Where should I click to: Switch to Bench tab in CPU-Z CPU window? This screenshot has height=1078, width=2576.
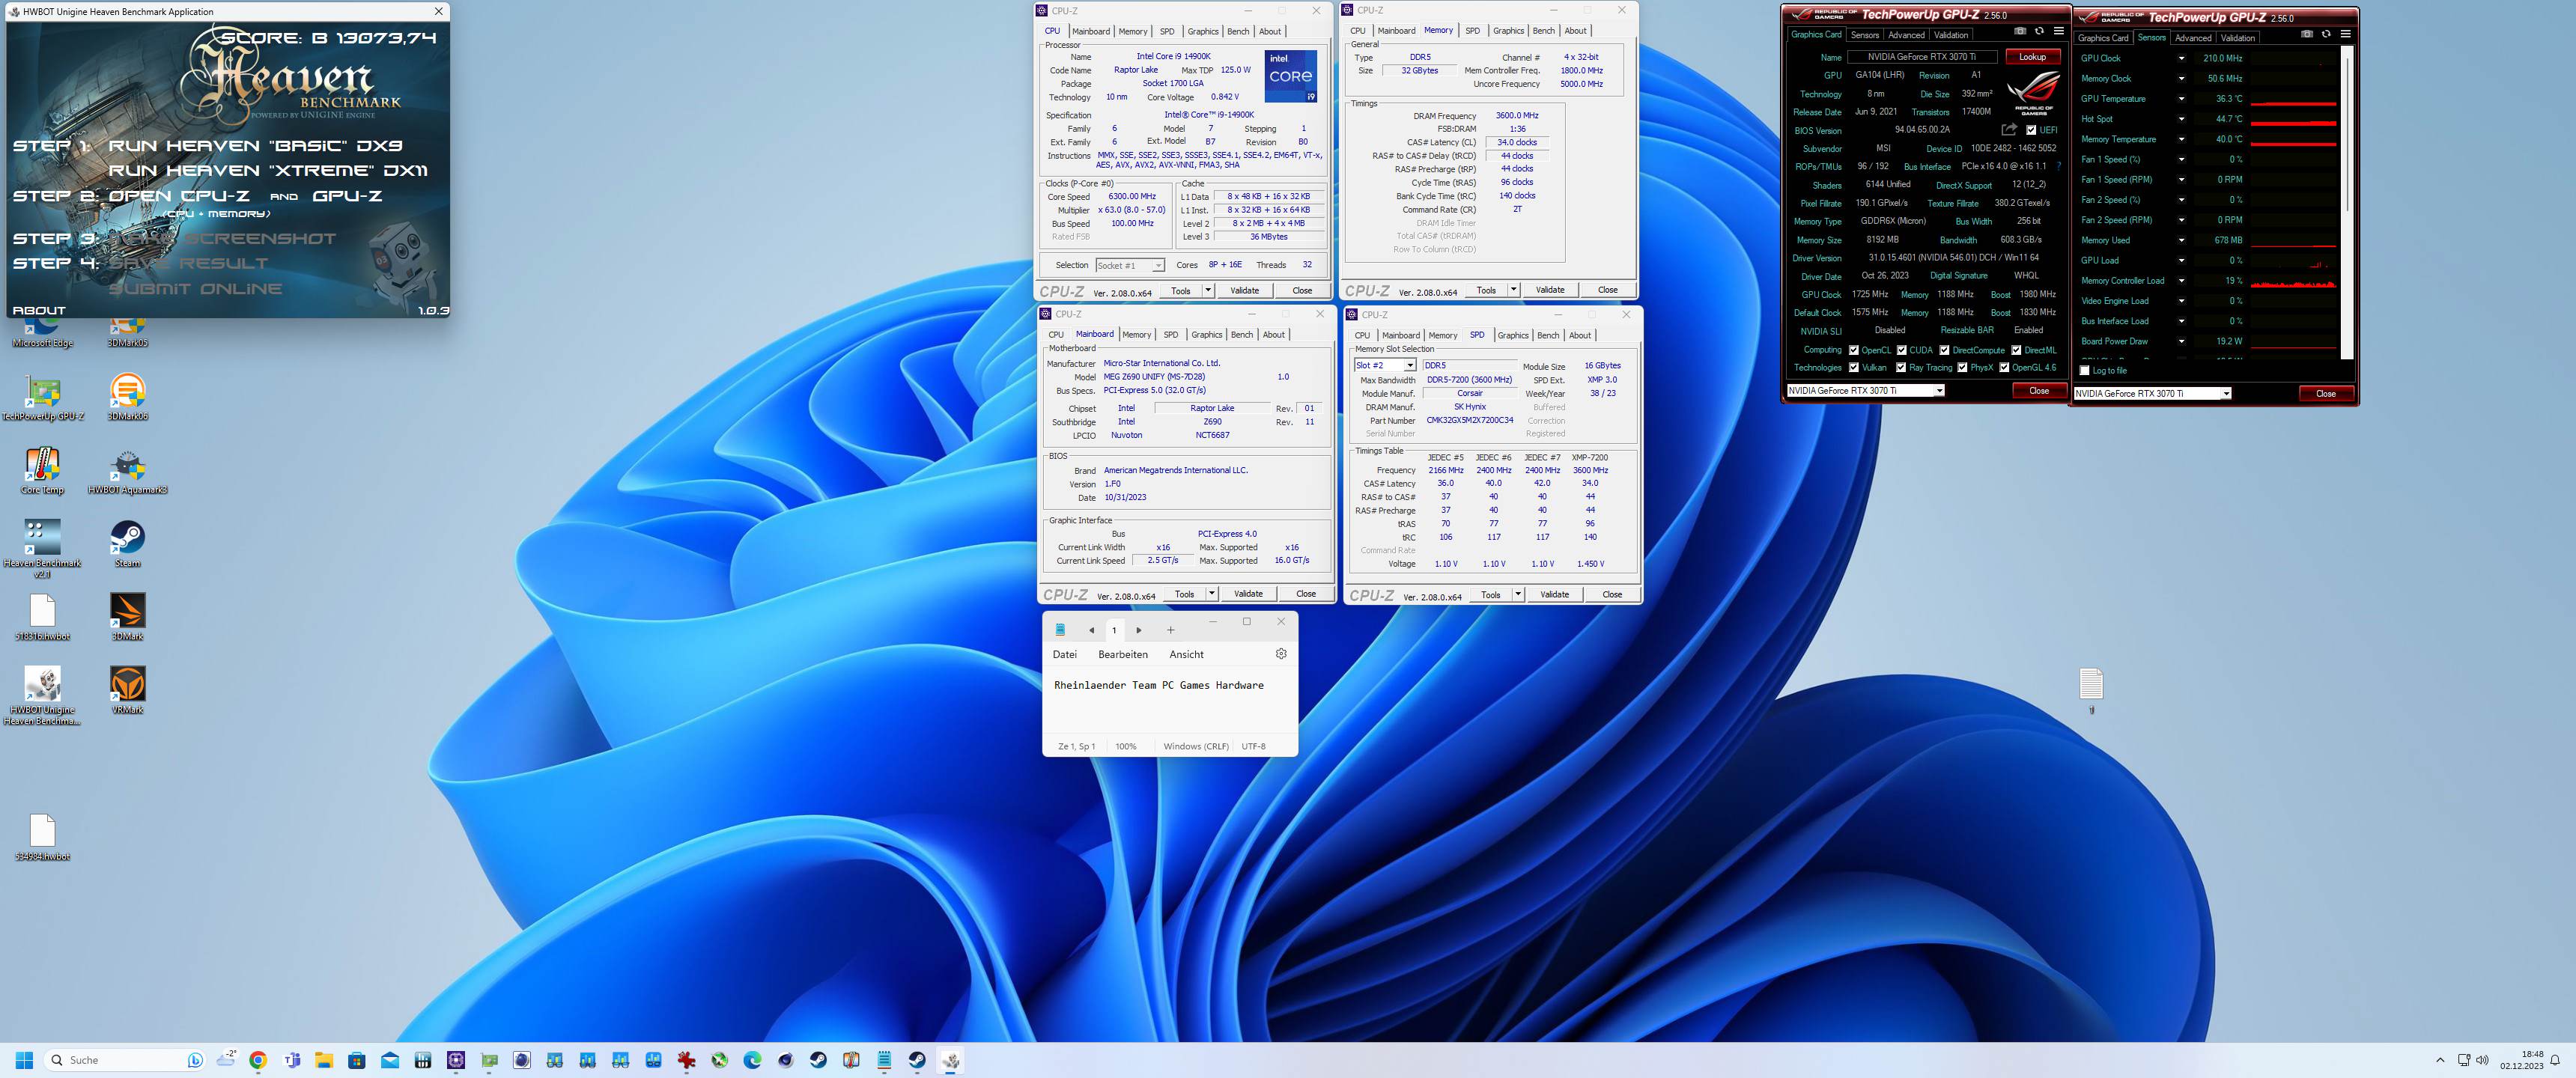tap(1238, 31)
